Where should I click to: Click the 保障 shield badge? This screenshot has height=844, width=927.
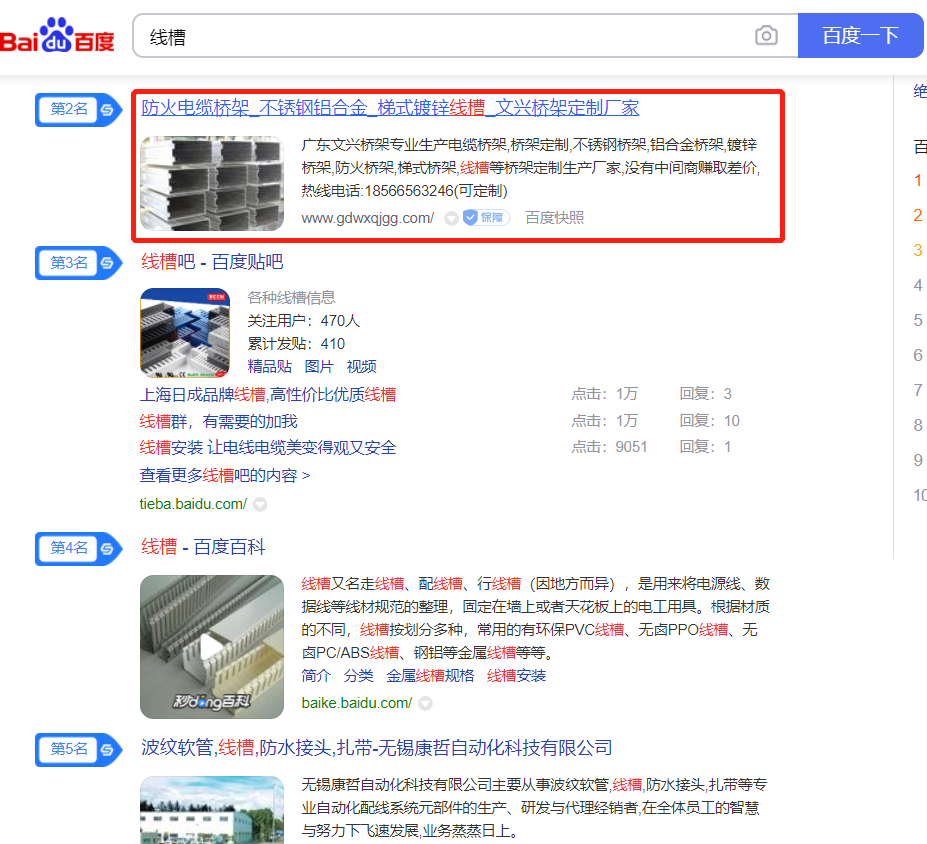pyautogui.click(x=485, y=218)
